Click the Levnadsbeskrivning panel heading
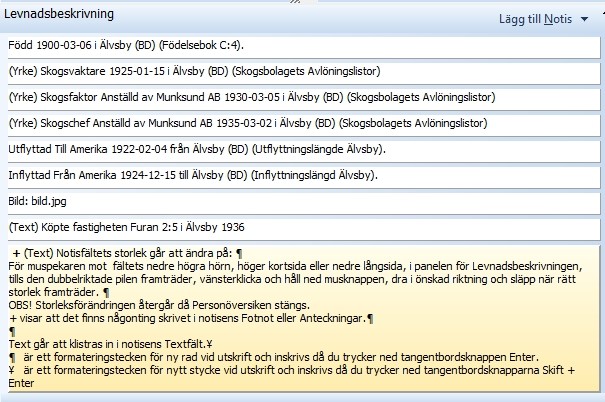The width and height of the screenshot is (605, 402). (59, 14)
